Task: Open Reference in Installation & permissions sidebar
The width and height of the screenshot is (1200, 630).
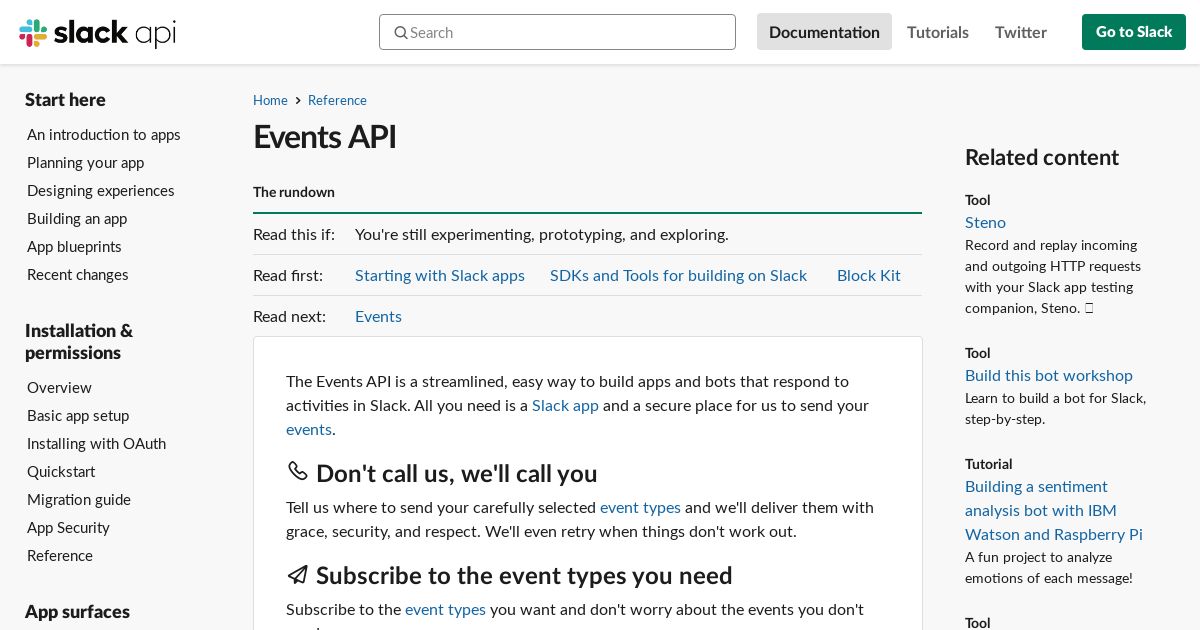Action: 60,555
